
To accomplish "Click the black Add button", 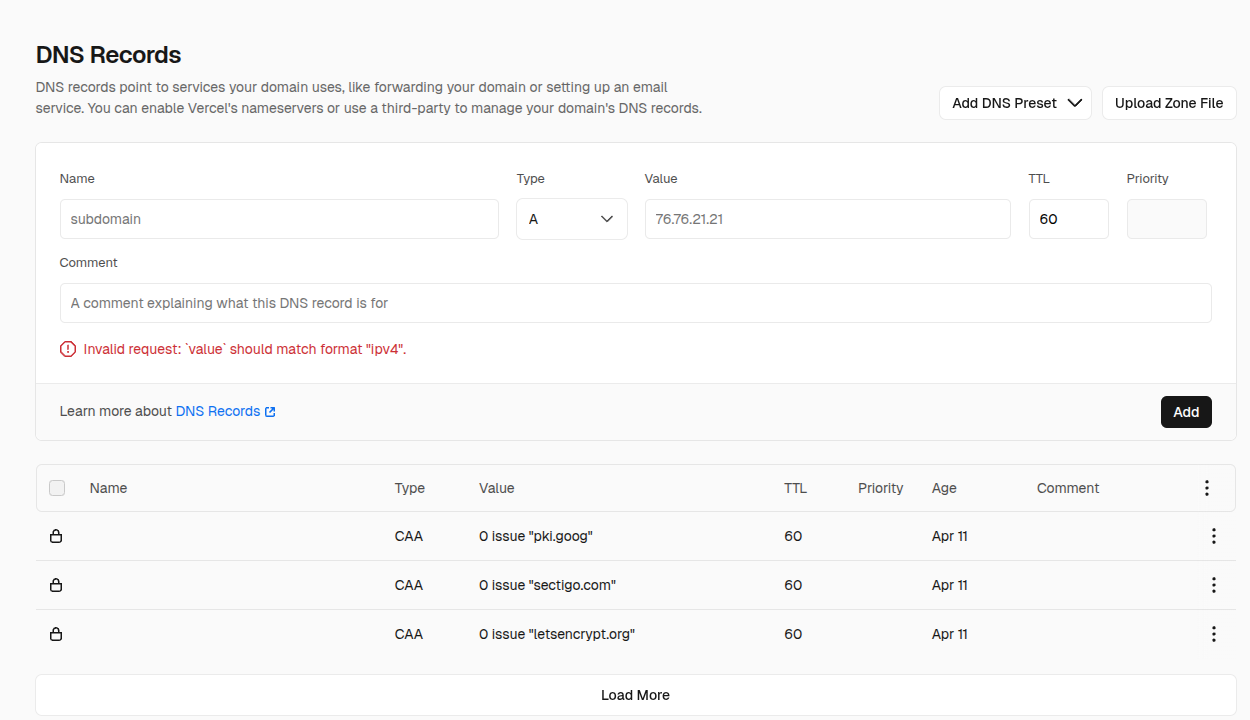I will [x=1186, y=412].
